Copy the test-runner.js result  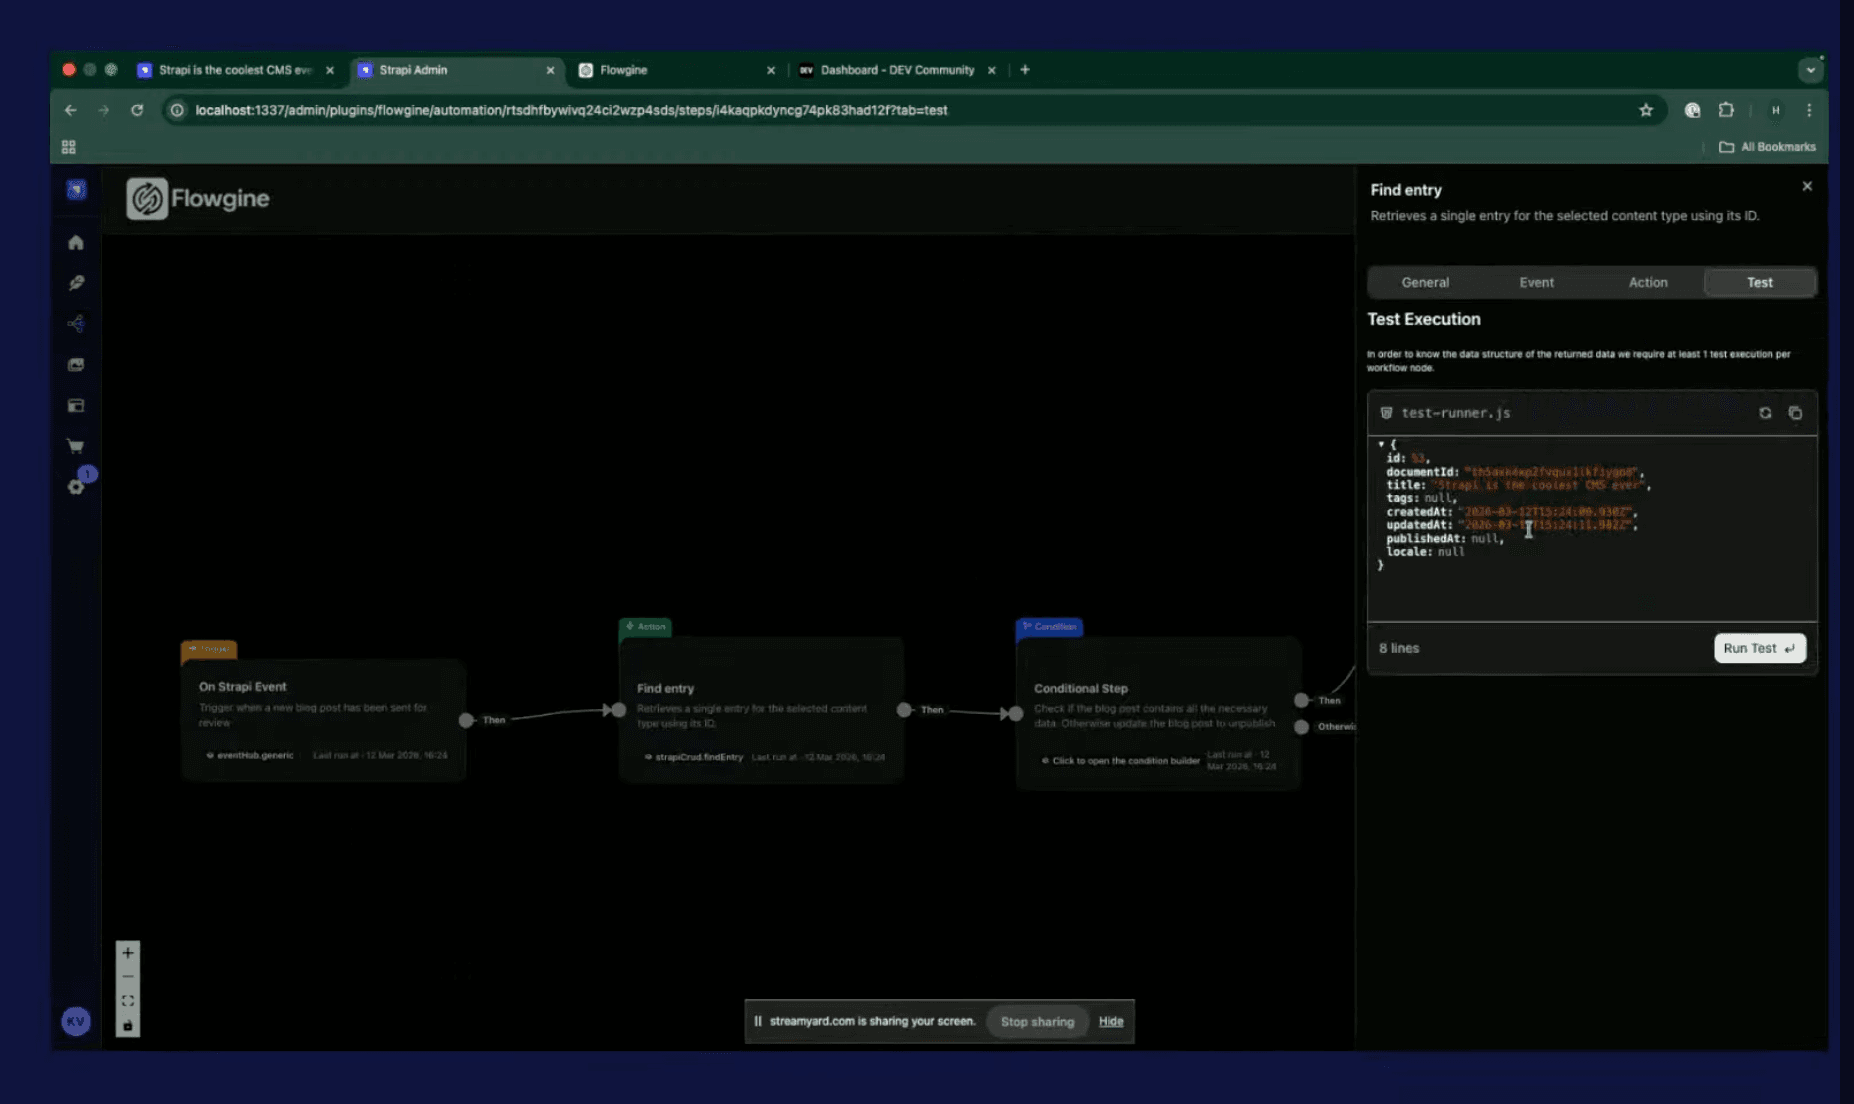(x=1795, y=413)
